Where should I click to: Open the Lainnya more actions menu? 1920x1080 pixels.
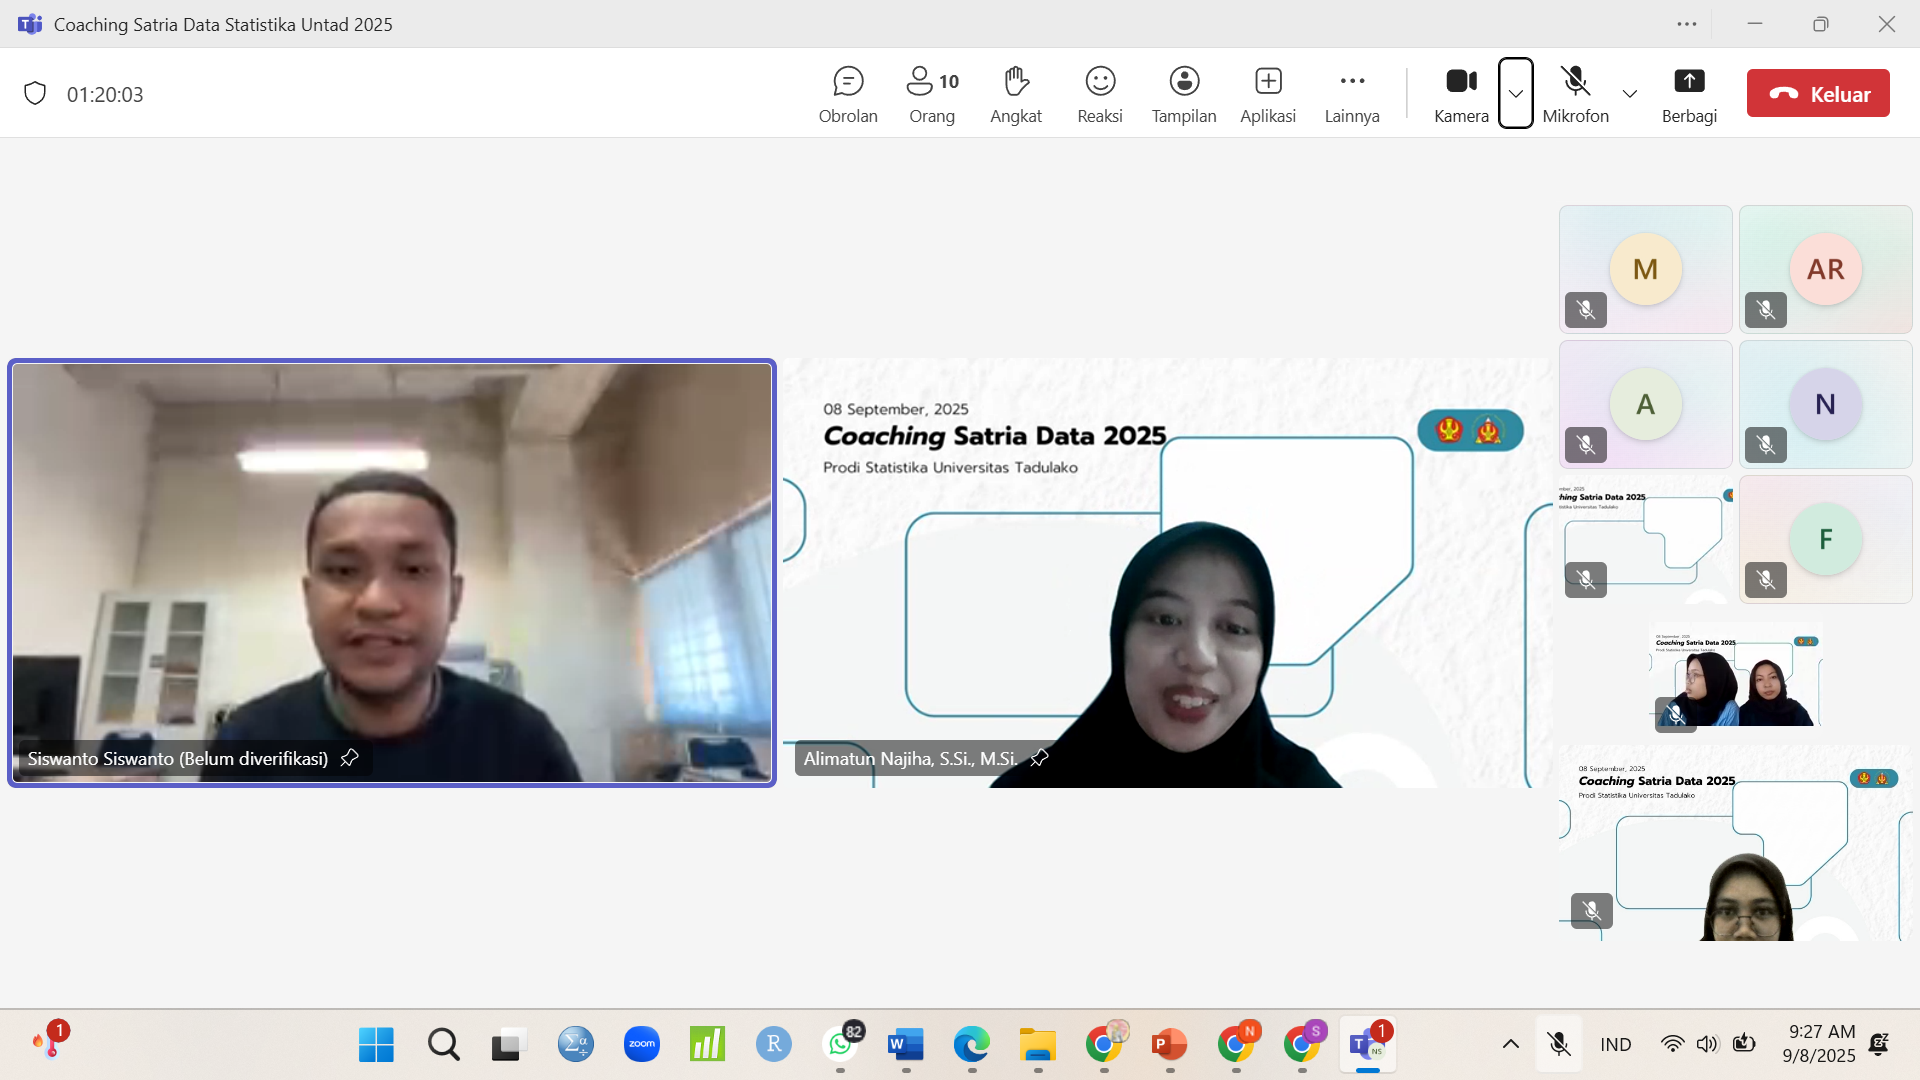[x=1352, y=94]
